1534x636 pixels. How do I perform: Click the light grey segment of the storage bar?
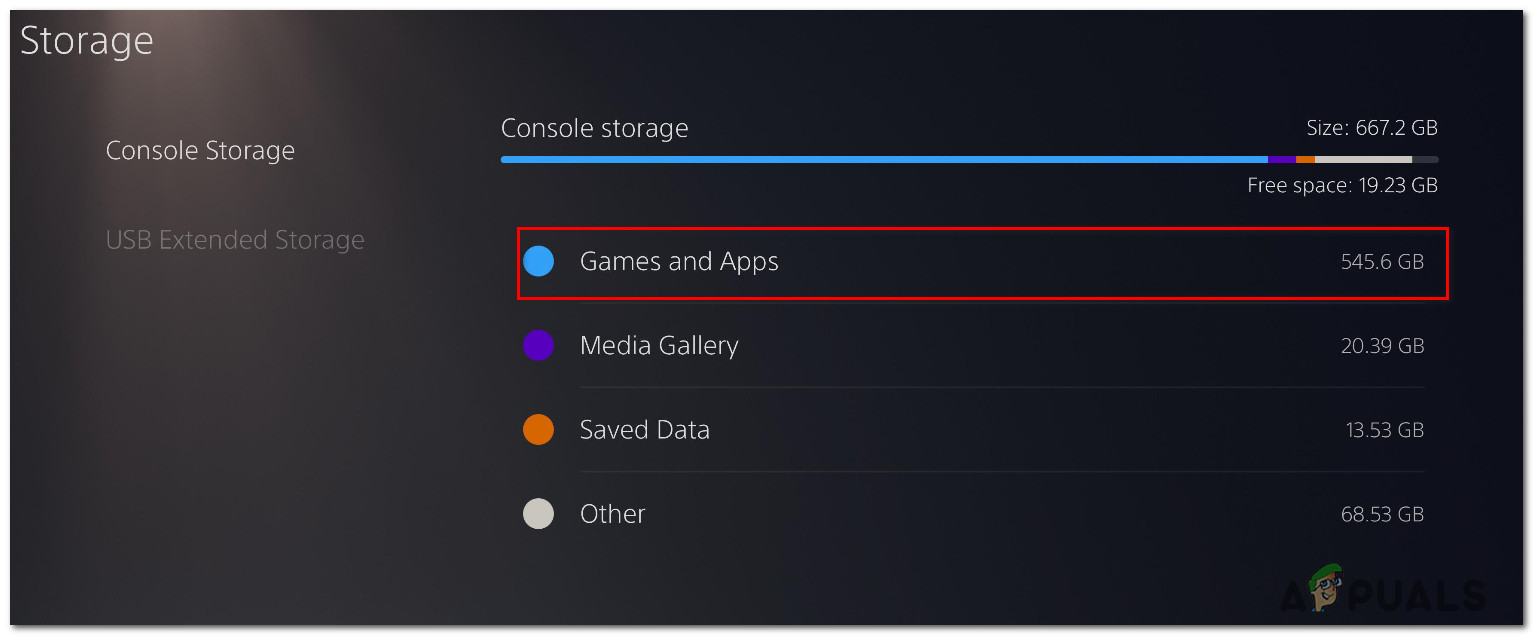pos(1363,159)
